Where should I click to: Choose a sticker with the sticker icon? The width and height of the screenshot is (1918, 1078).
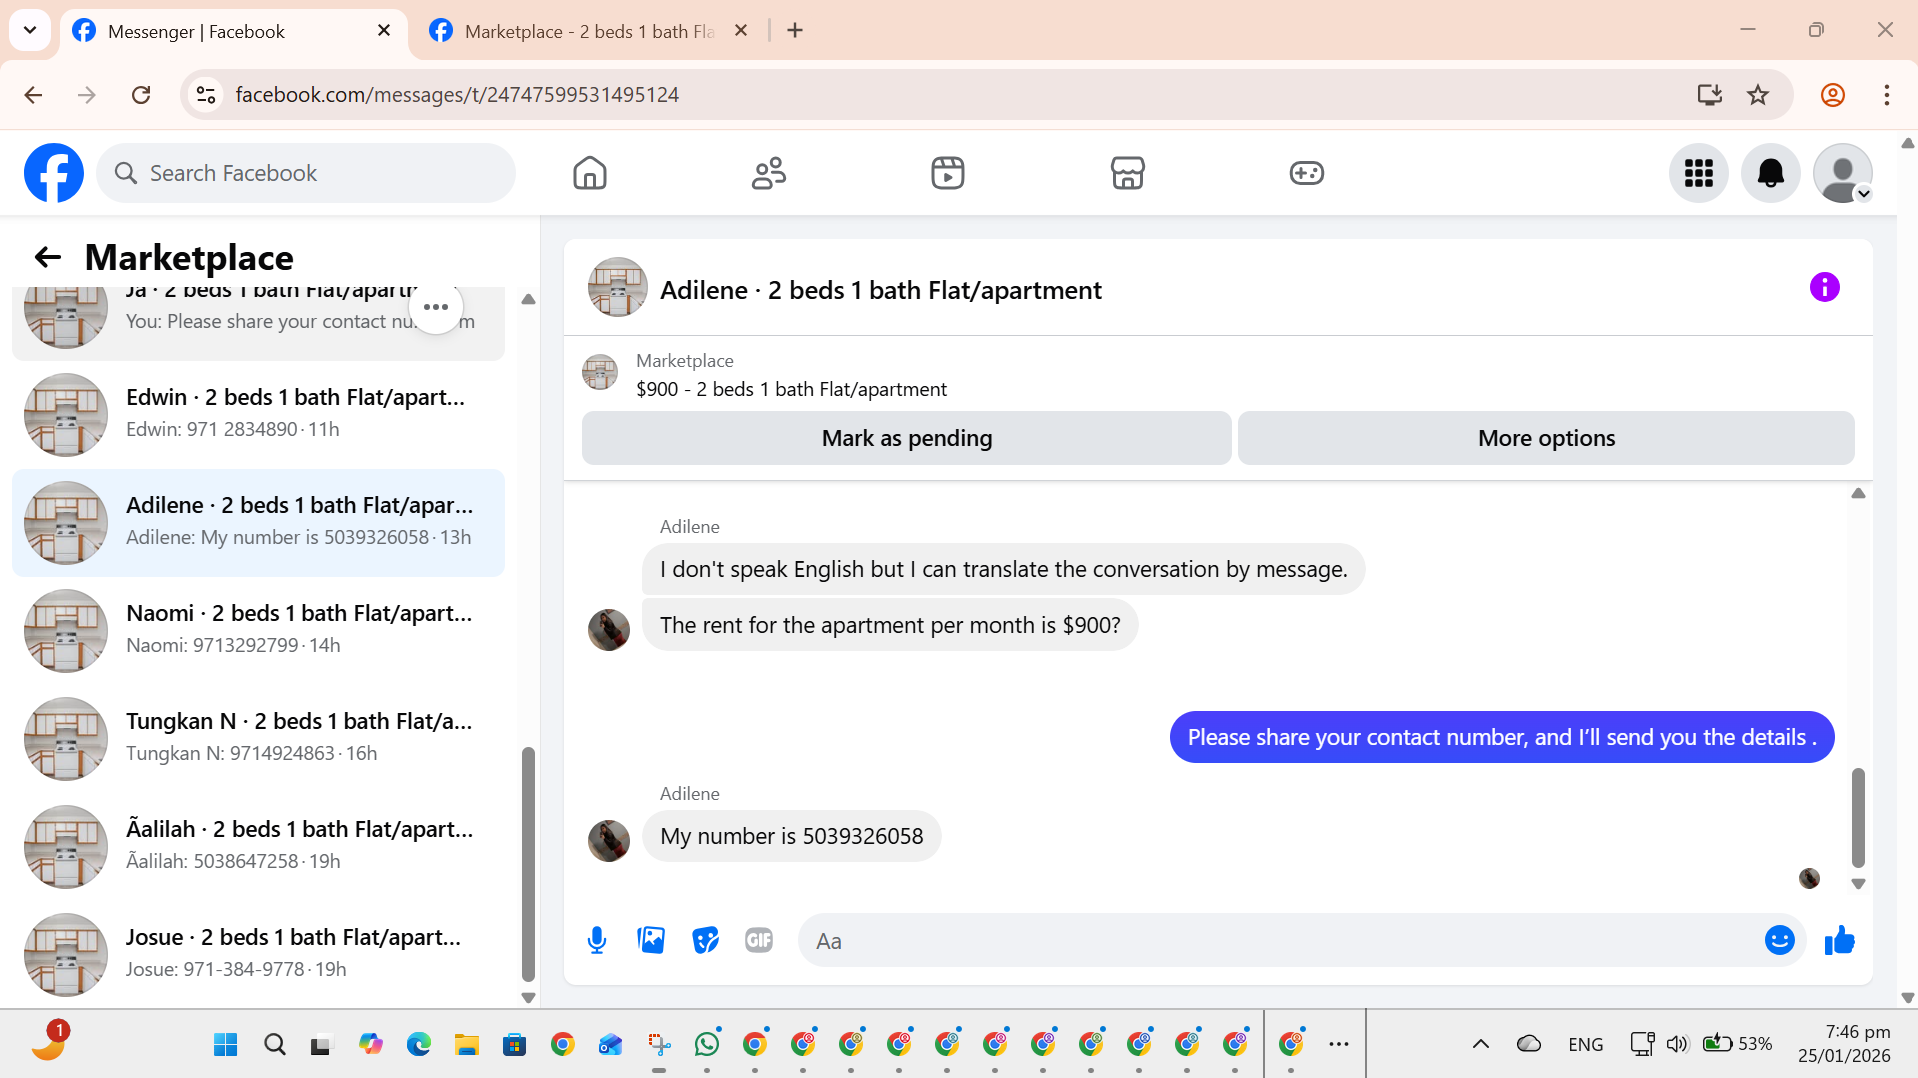(x=705, y=940)
